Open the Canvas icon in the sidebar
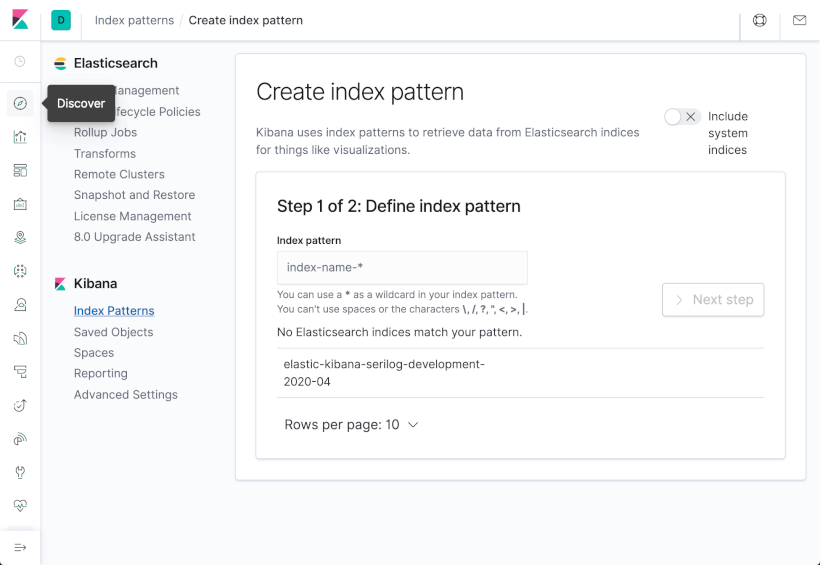 [20, 204]
